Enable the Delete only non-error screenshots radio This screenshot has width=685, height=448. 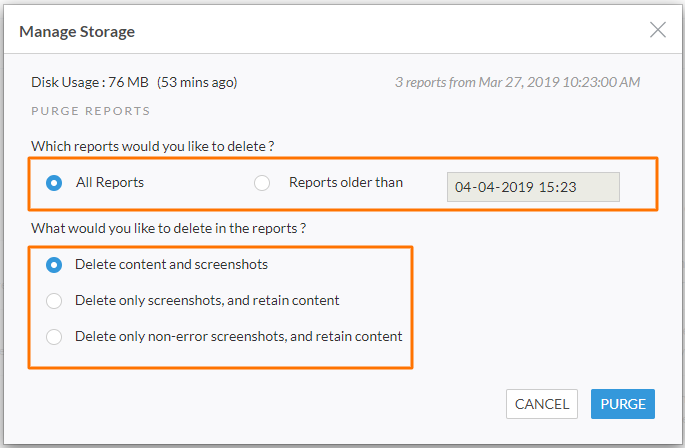54,337
